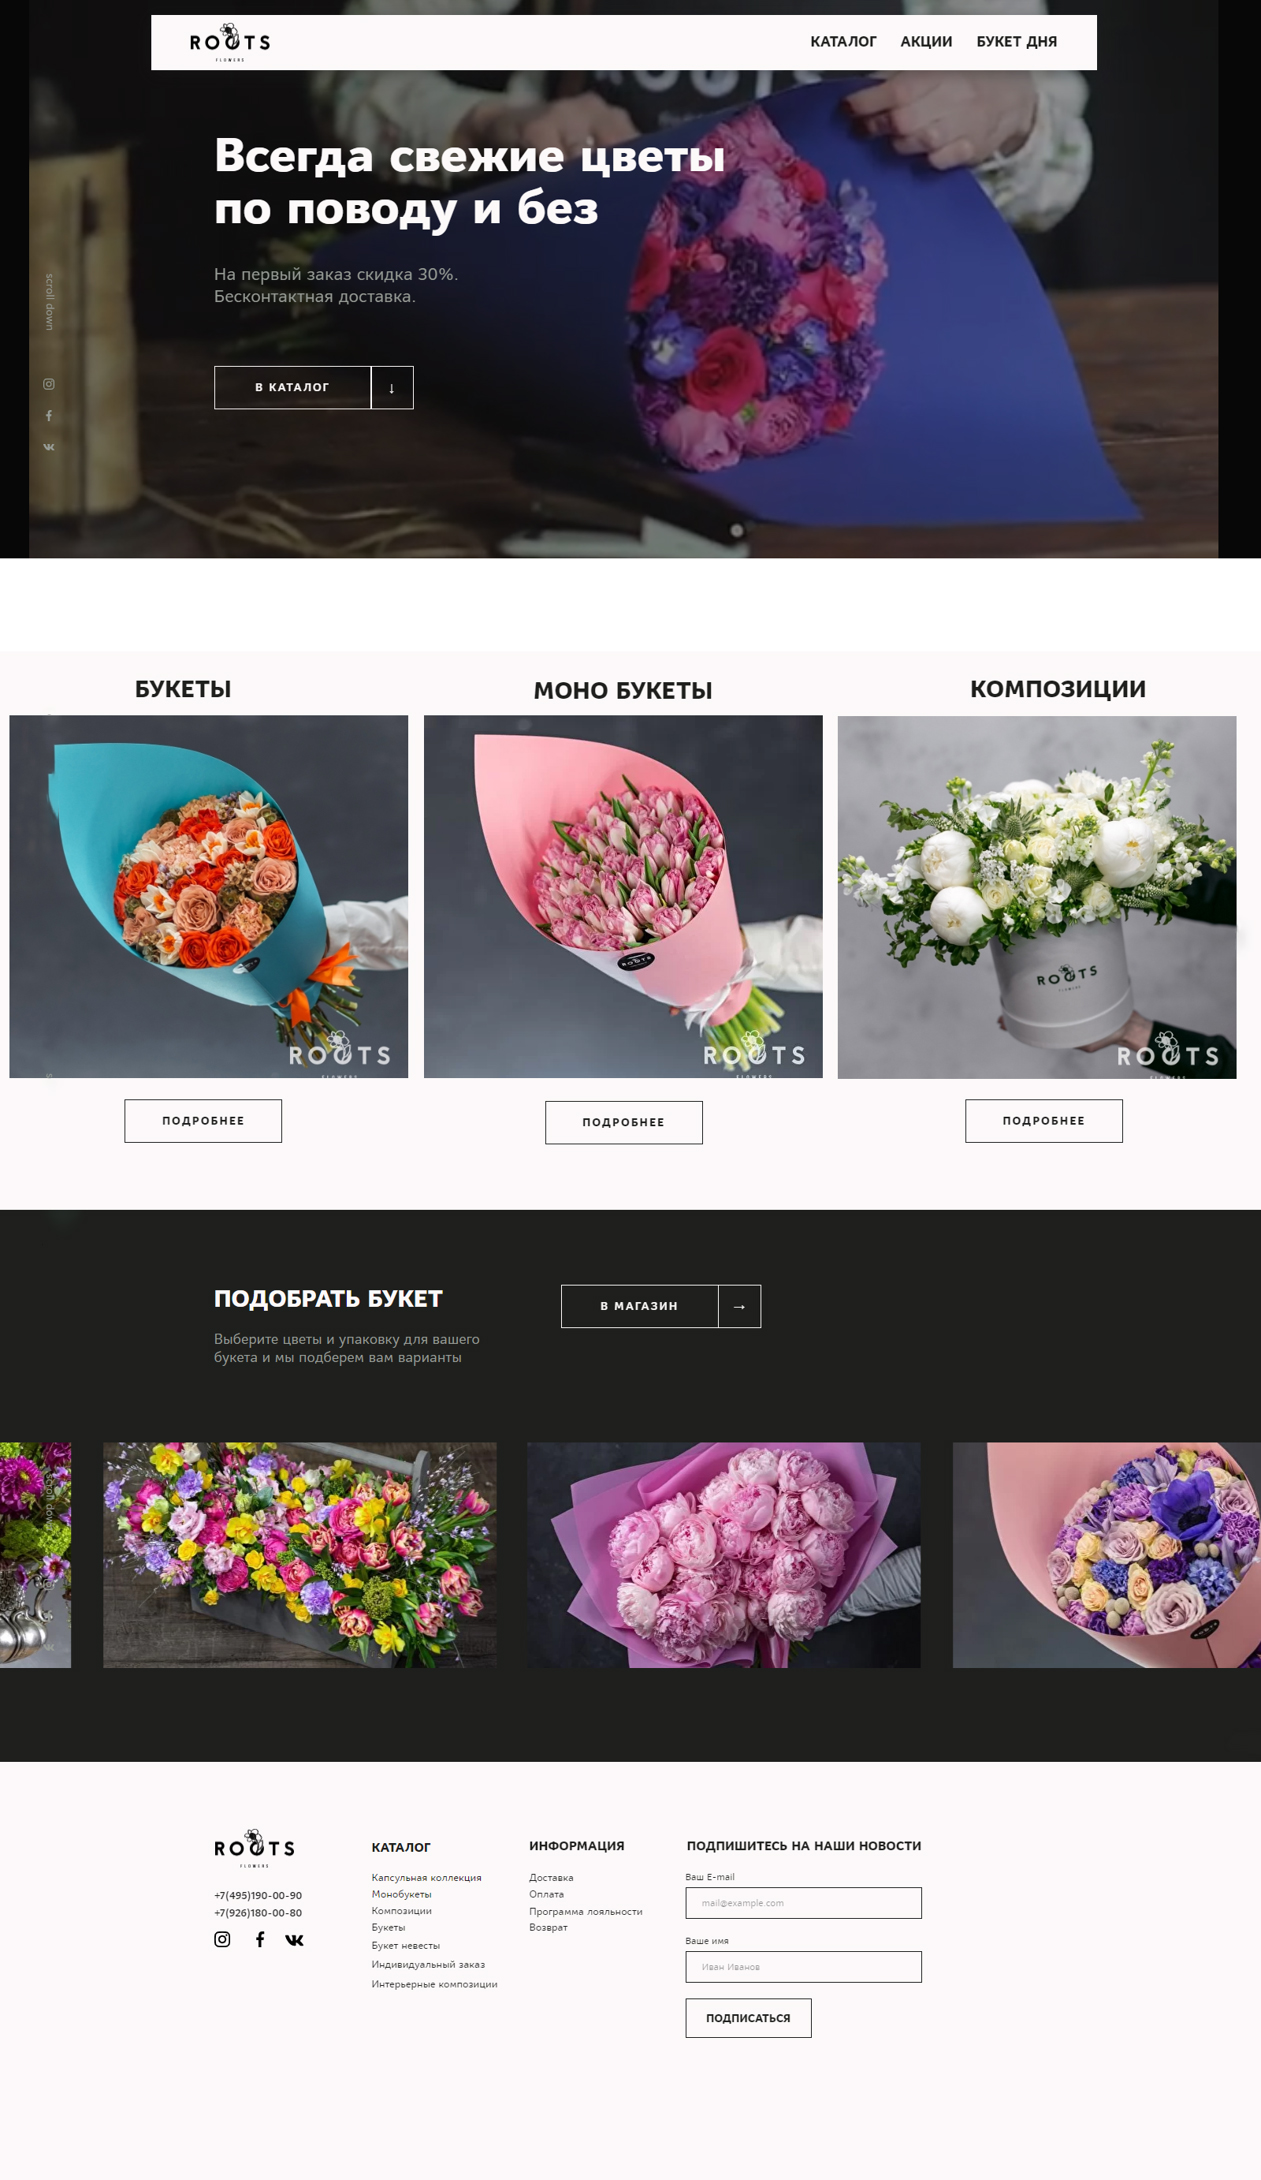The height and width of the screenshot is (2180, 1261).
Task: Open the КОМПОЗИЦИИ category photo
Action: click(x=1037, y=897)
